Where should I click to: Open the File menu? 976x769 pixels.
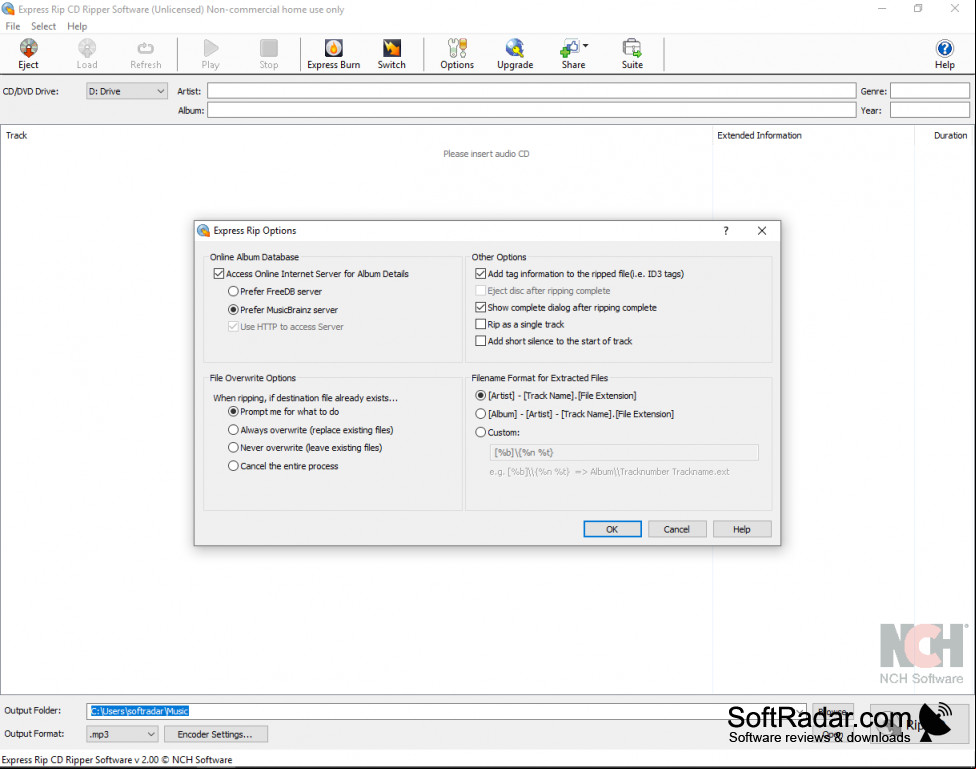(13, 26)
